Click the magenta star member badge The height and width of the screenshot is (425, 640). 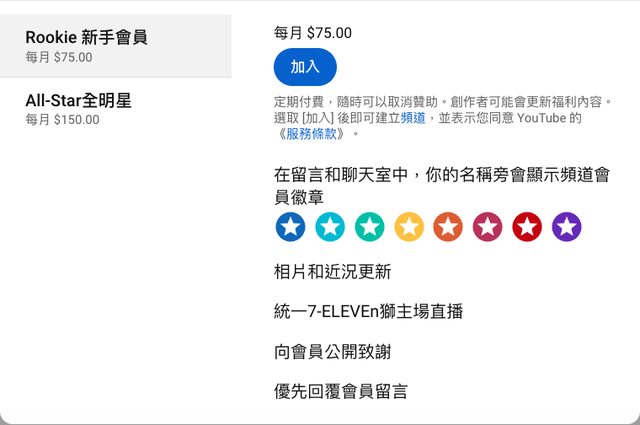(487, 227)
